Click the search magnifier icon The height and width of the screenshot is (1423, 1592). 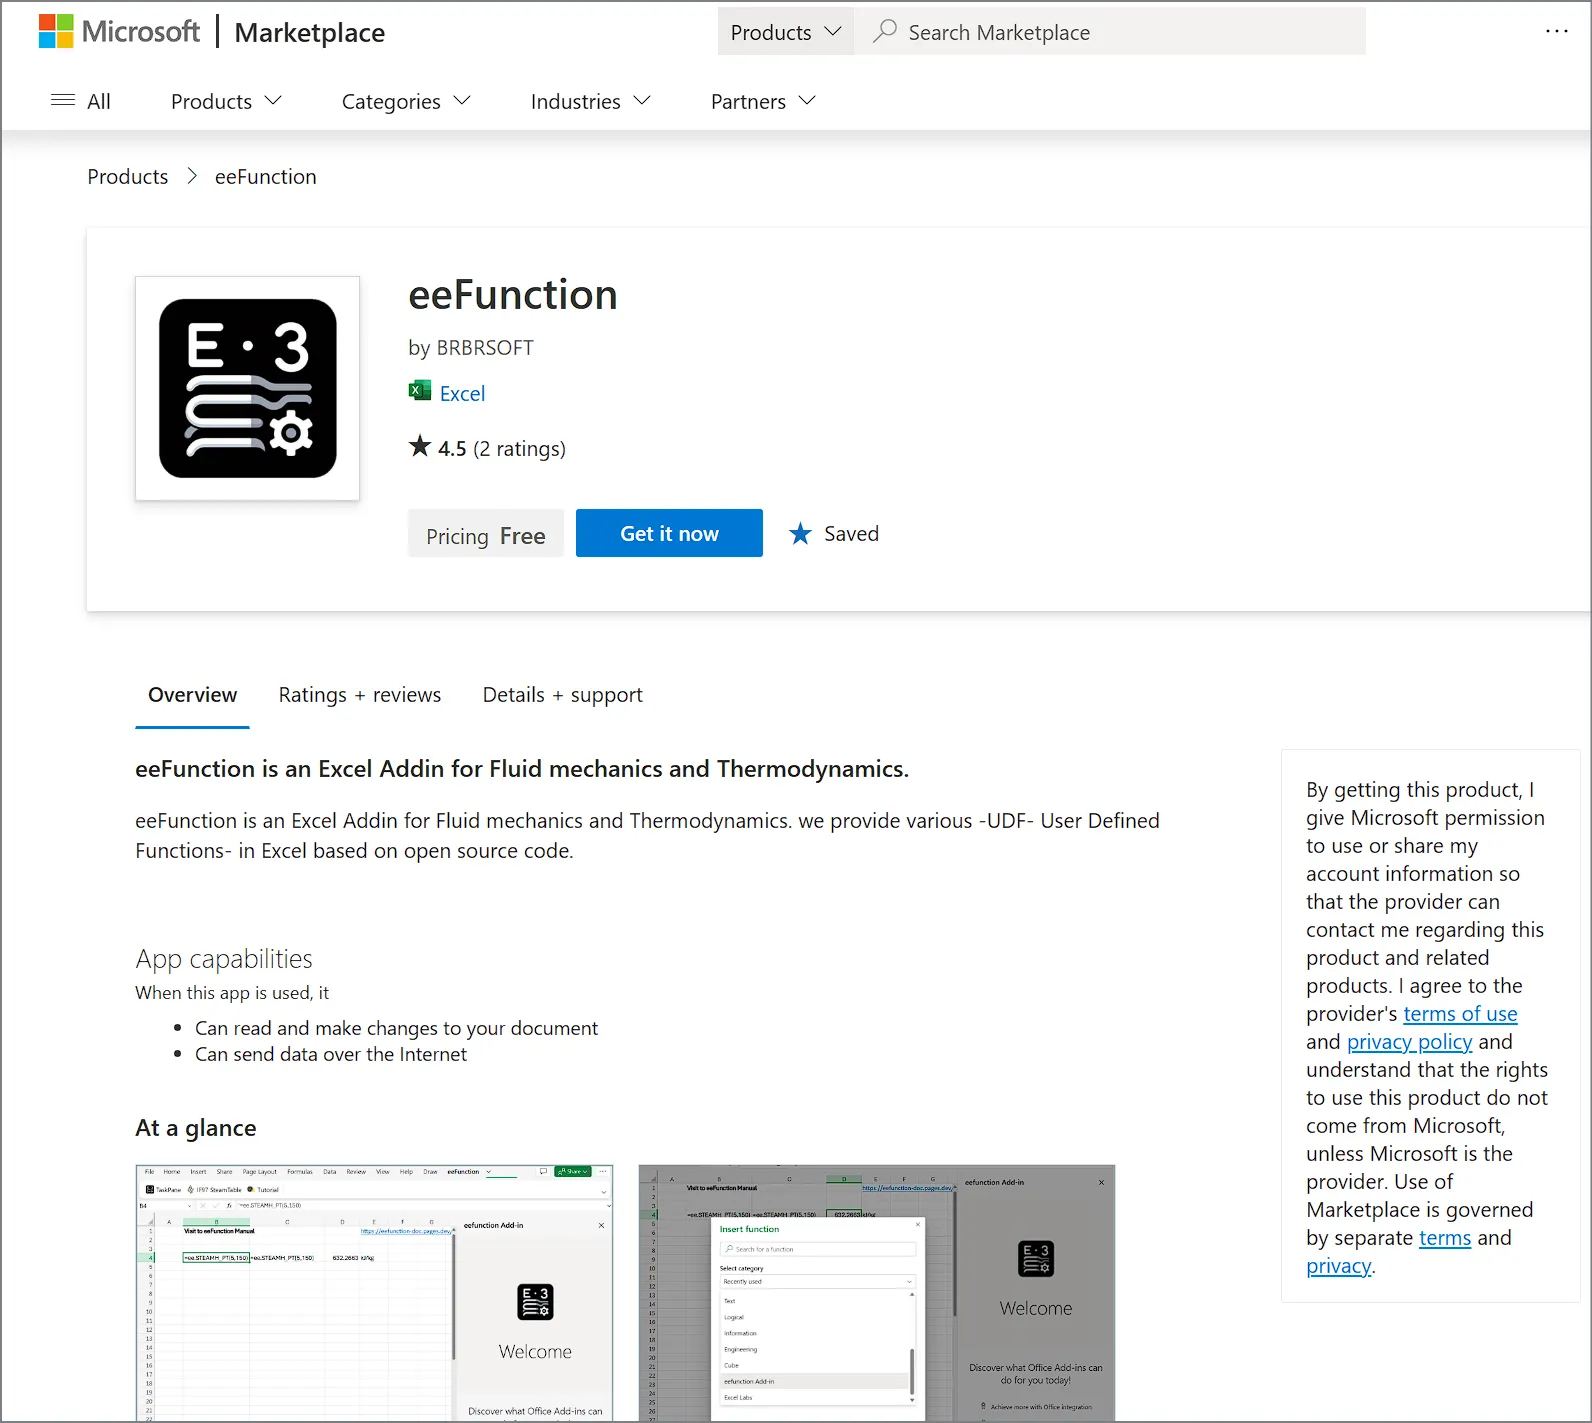884,32
